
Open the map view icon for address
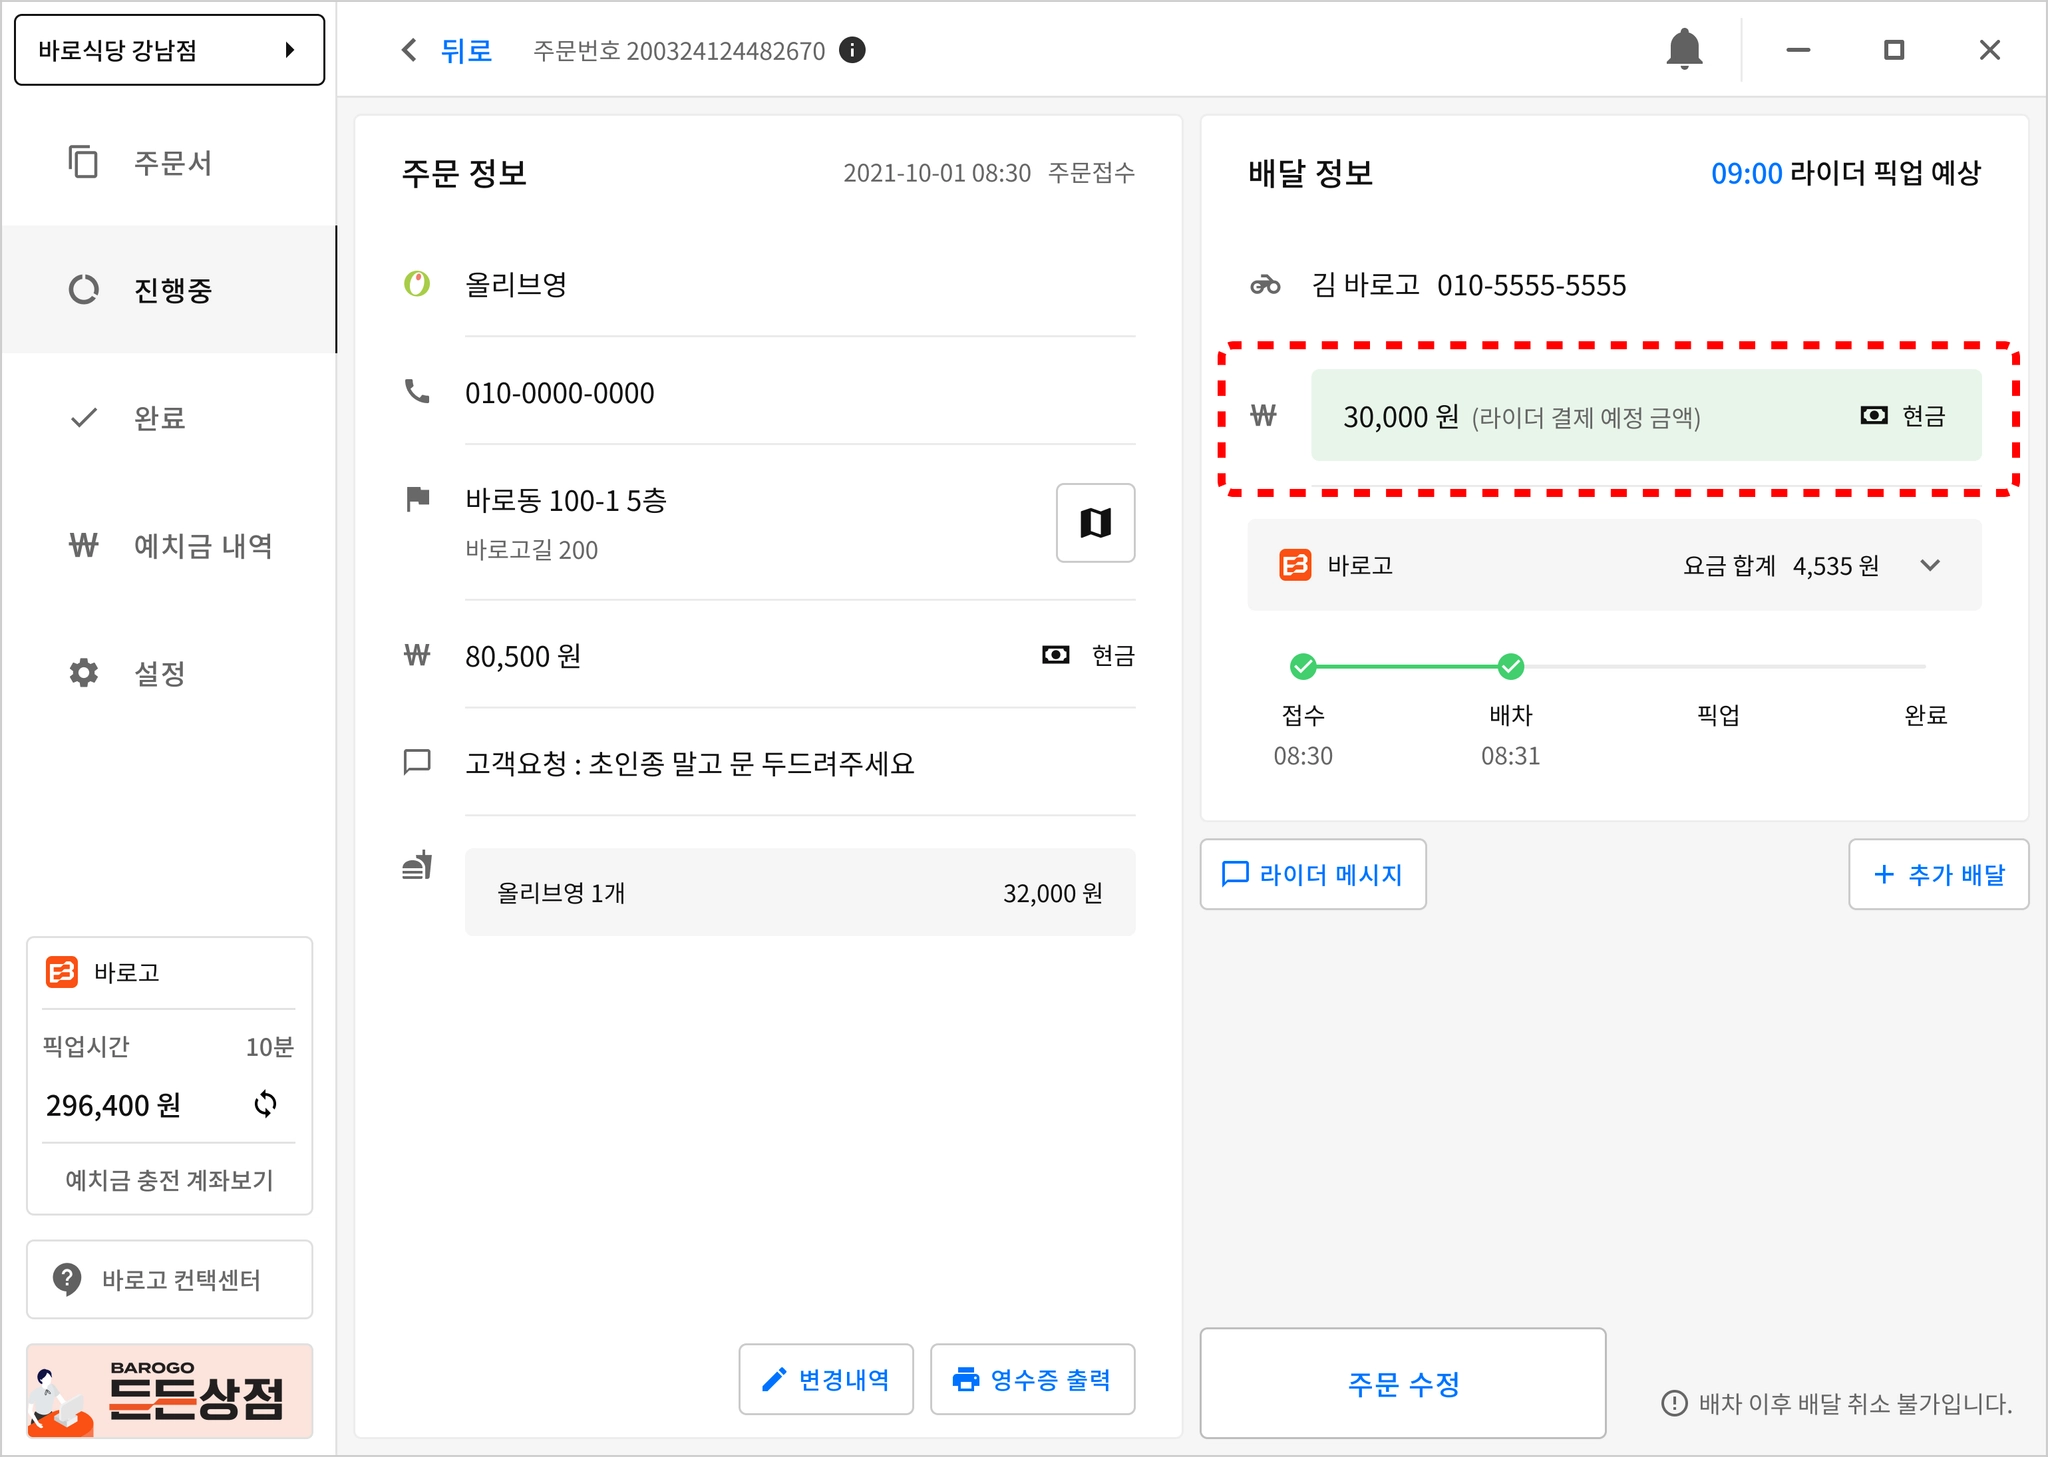tap(1095, 523)
